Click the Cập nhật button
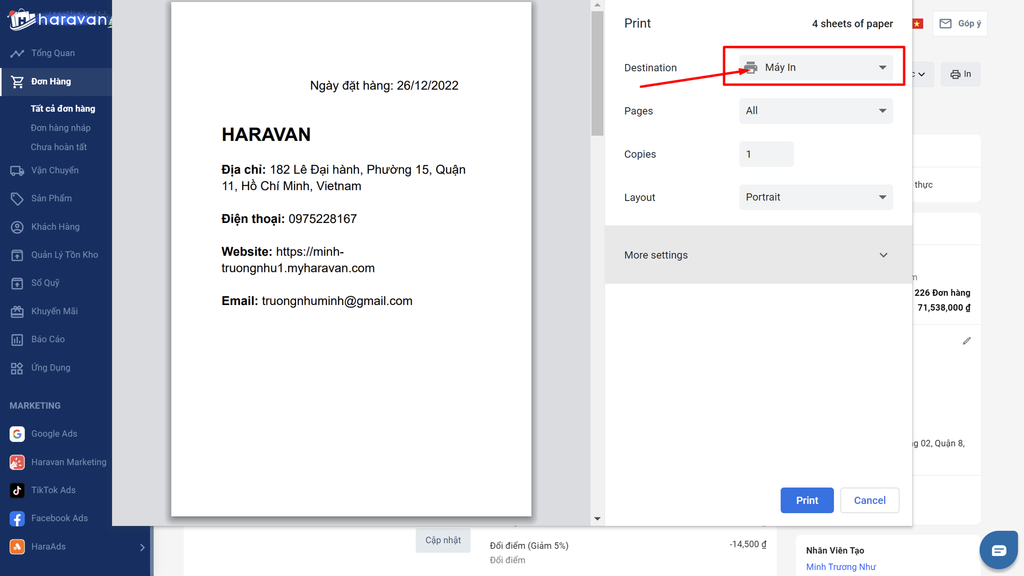1024x576 pixels. click(443, 540)
